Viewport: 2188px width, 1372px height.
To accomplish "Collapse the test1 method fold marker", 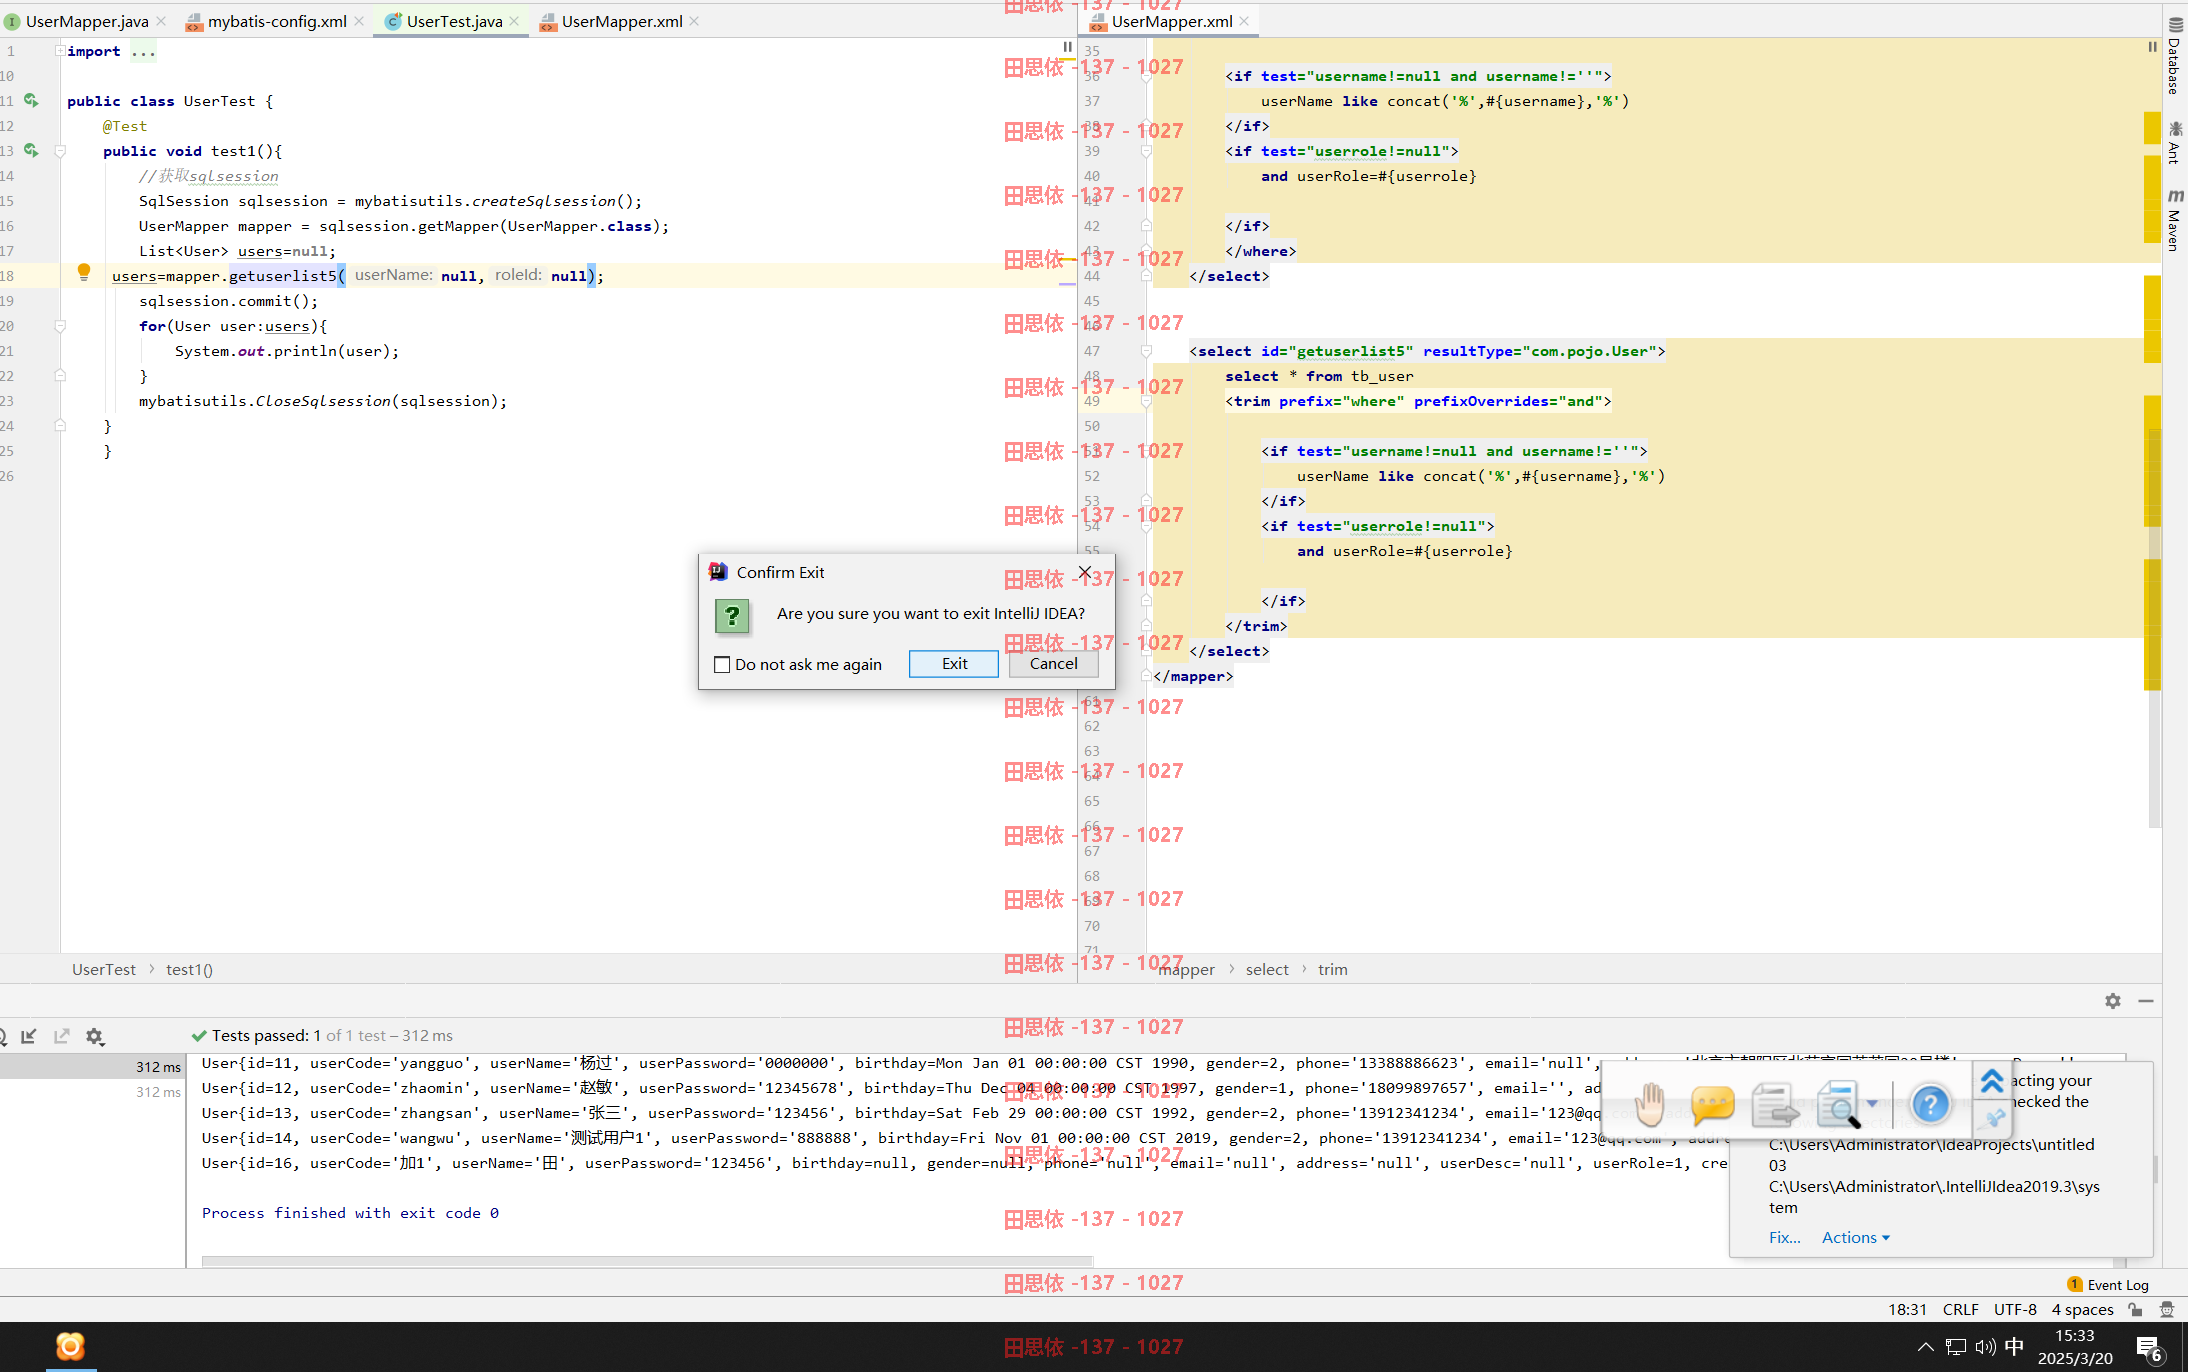I will click(x=60, y=151).
